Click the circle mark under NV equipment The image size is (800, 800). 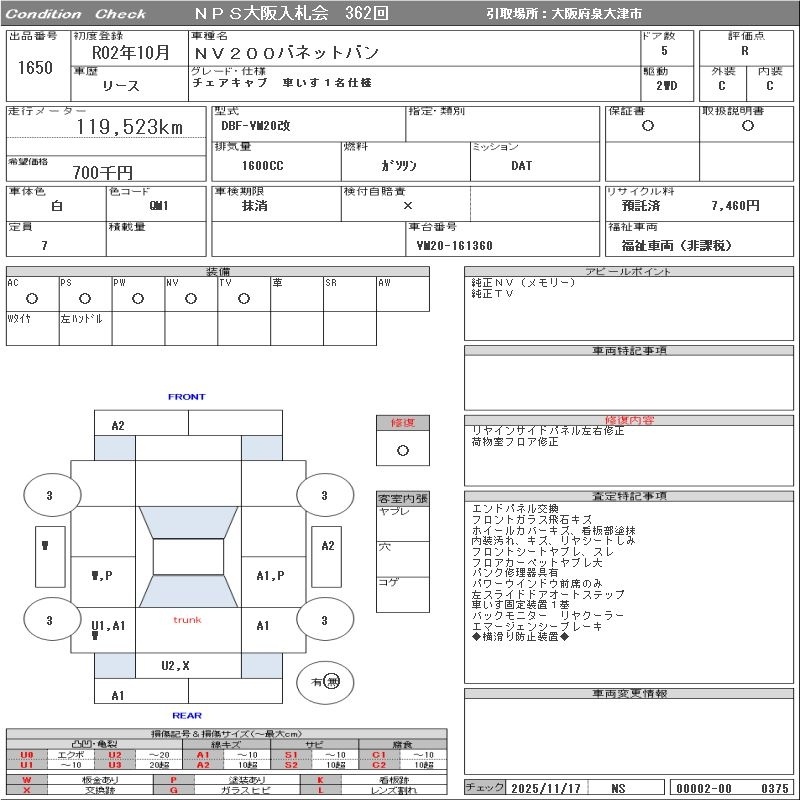tap(191, 298)
